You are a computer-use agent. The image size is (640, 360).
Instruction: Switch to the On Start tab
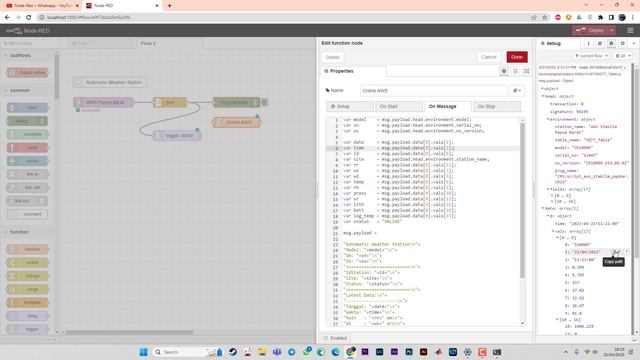pos(399,106)
